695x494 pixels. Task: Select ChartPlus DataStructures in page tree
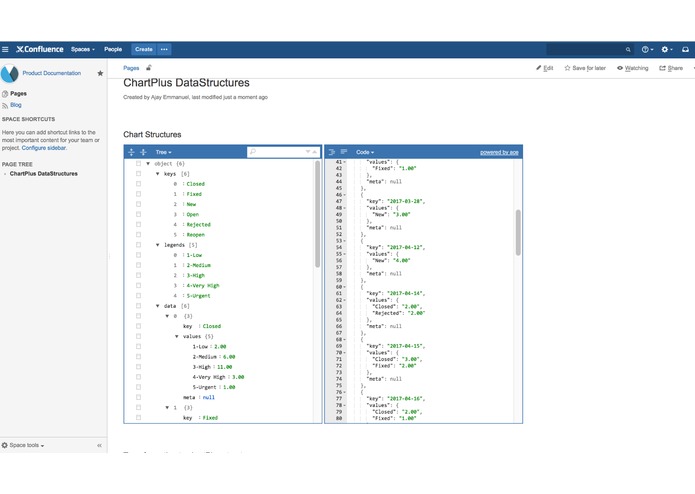[x=43, y=174]
